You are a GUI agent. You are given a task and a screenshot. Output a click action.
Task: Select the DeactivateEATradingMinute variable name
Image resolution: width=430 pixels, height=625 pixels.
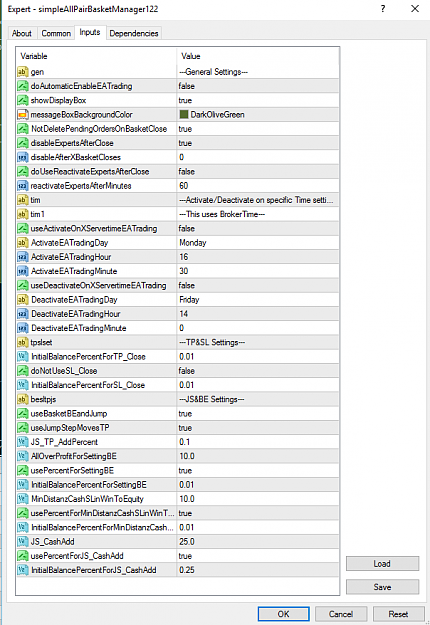[x=79, y=328]
